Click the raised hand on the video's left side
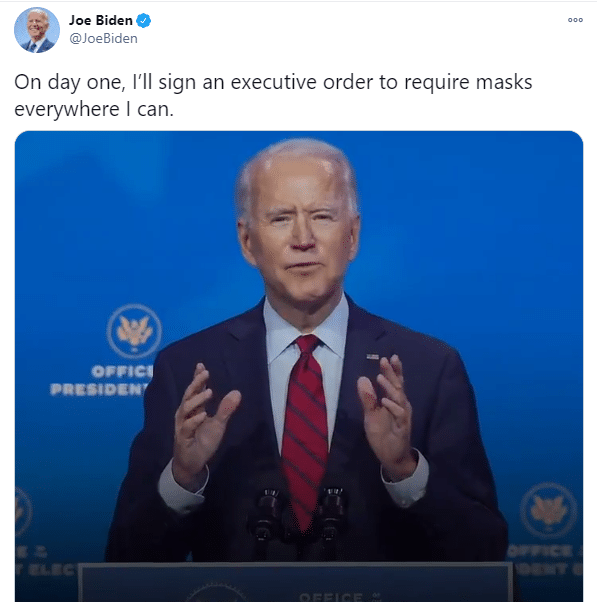Viewport: 597px width, 602px height. pyautogui.click(x=201, y=424)
